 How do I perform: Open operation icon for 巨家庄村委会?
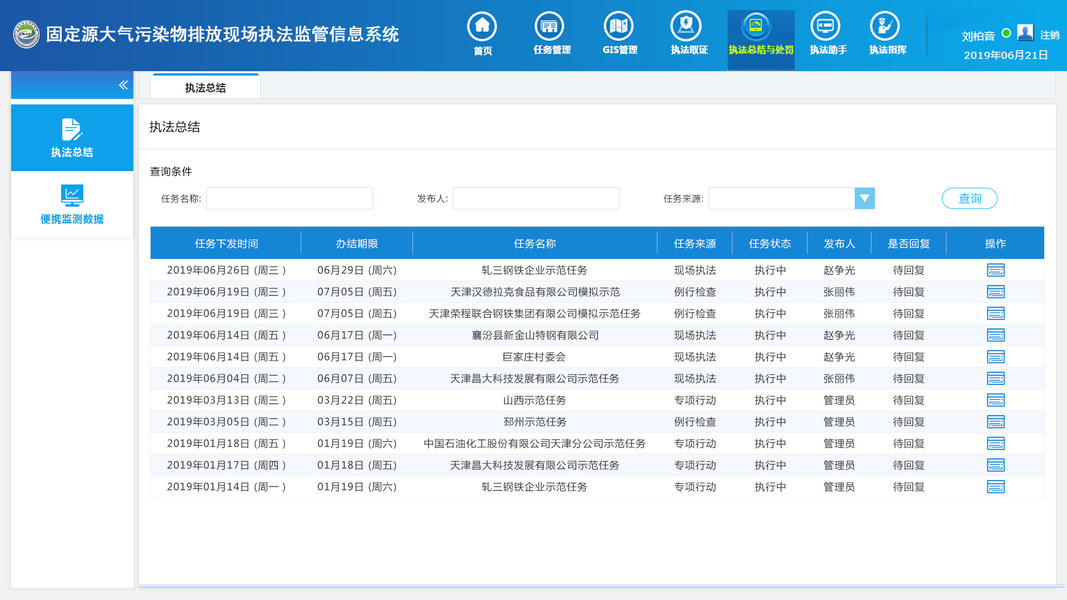(996, 357)
